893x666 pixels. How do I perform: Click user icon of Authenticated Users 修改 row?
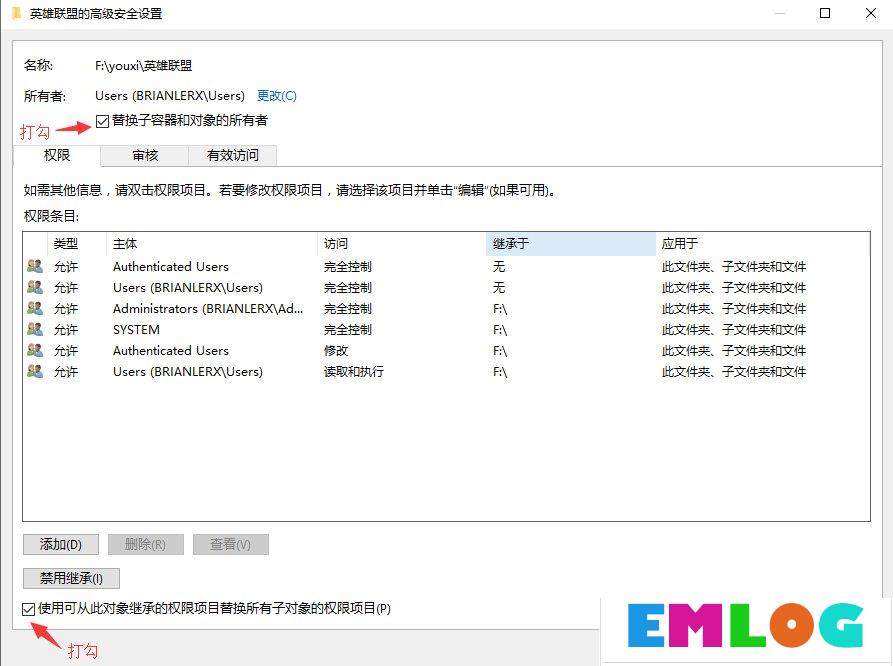point(35,350)
